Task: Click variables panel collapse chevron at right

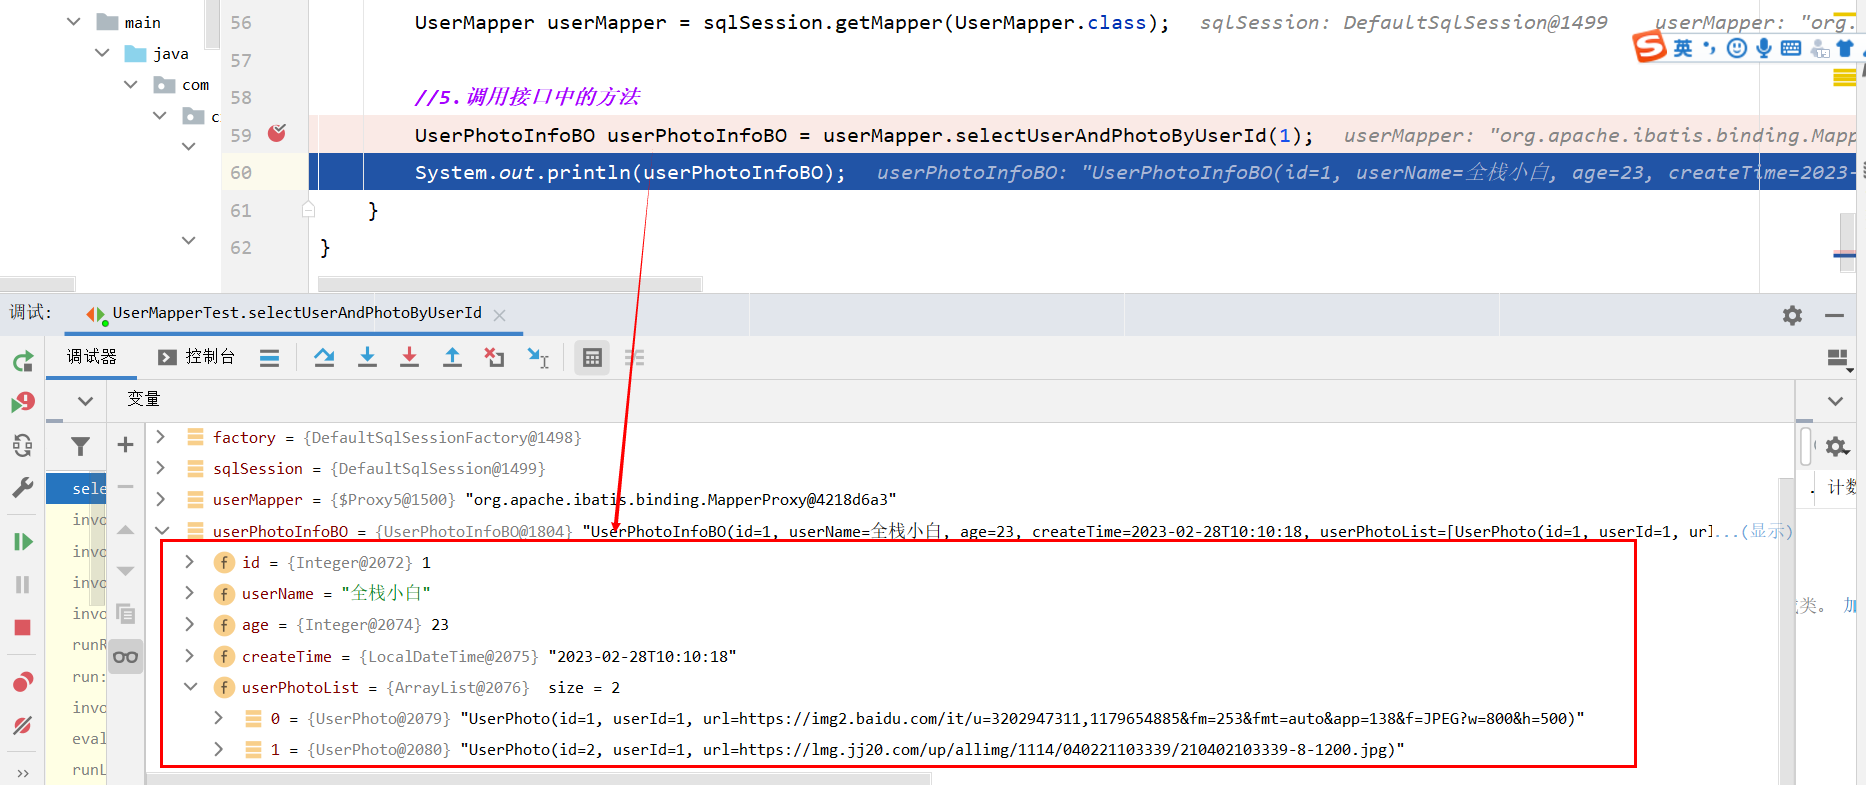Action: coord(1835,401)
